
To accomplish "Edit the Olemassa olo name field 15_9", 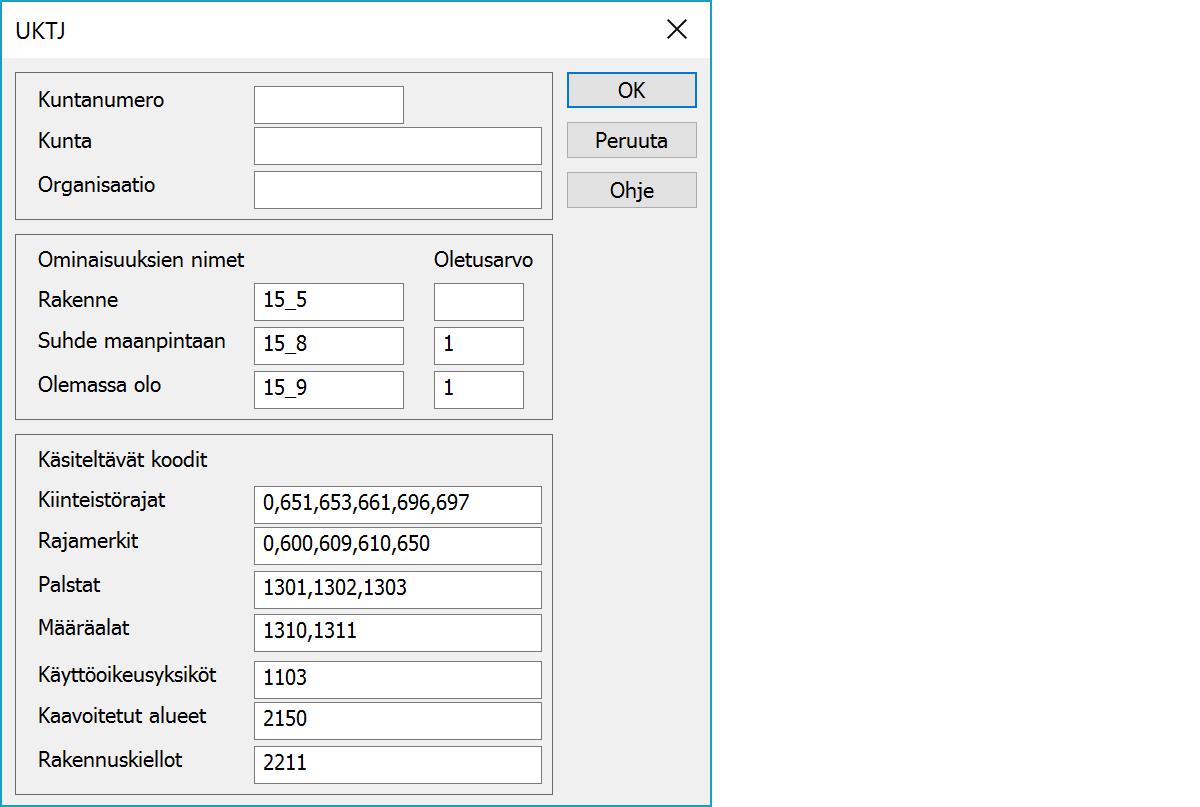I will [328, 390].
